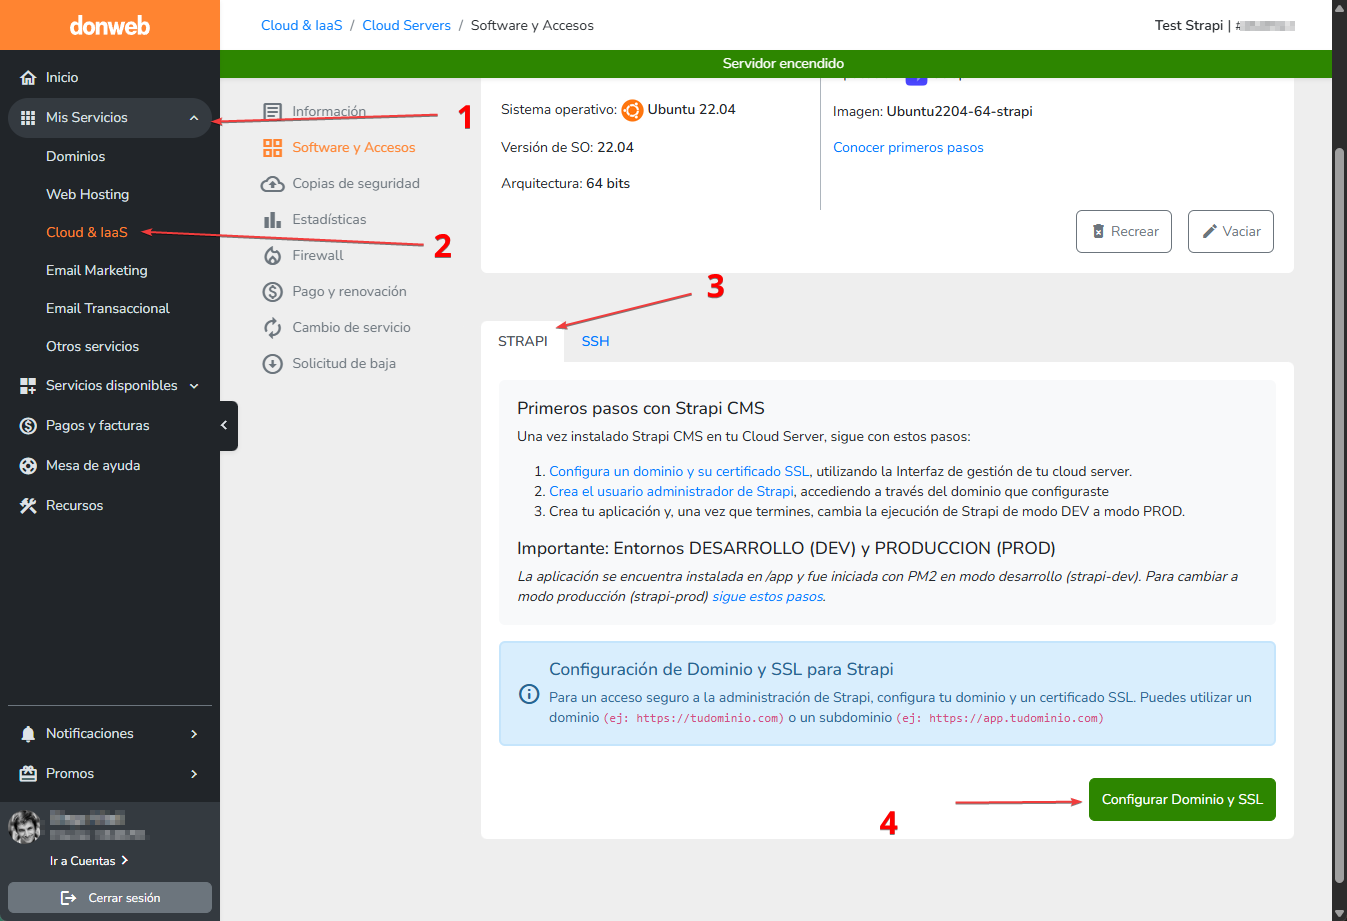This screenshot has width=1347, height=921.
Task: Click the Notificaciones bell icon
Action: 28,734
